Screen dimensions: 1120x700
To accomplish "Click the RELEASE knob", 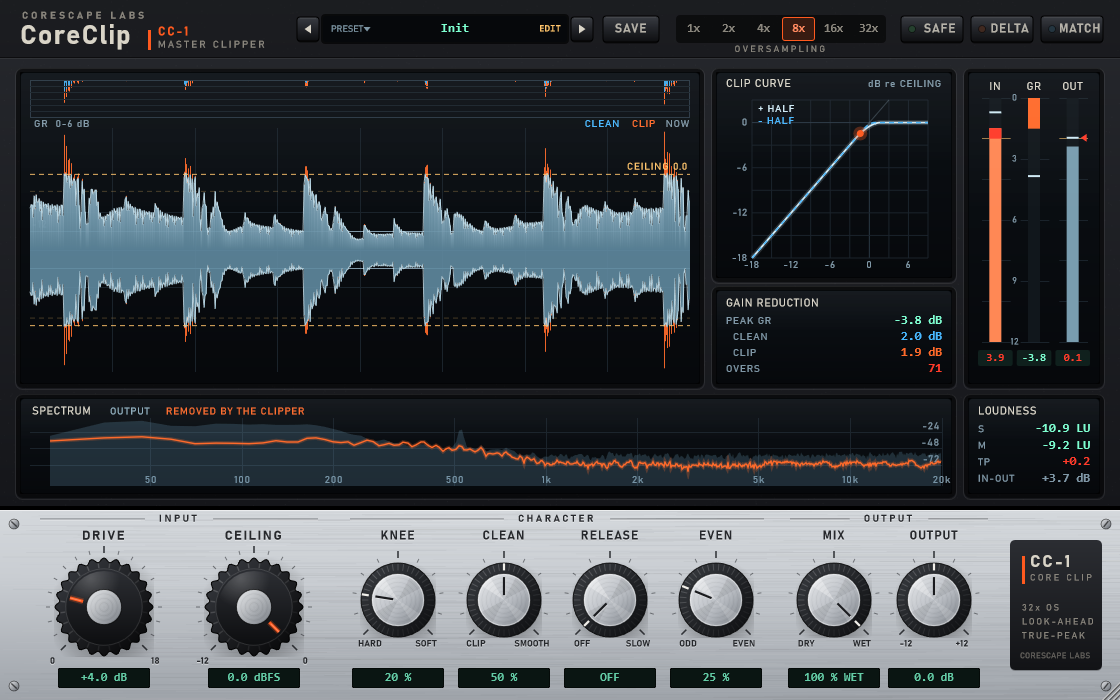I will (x=609, y=601).
